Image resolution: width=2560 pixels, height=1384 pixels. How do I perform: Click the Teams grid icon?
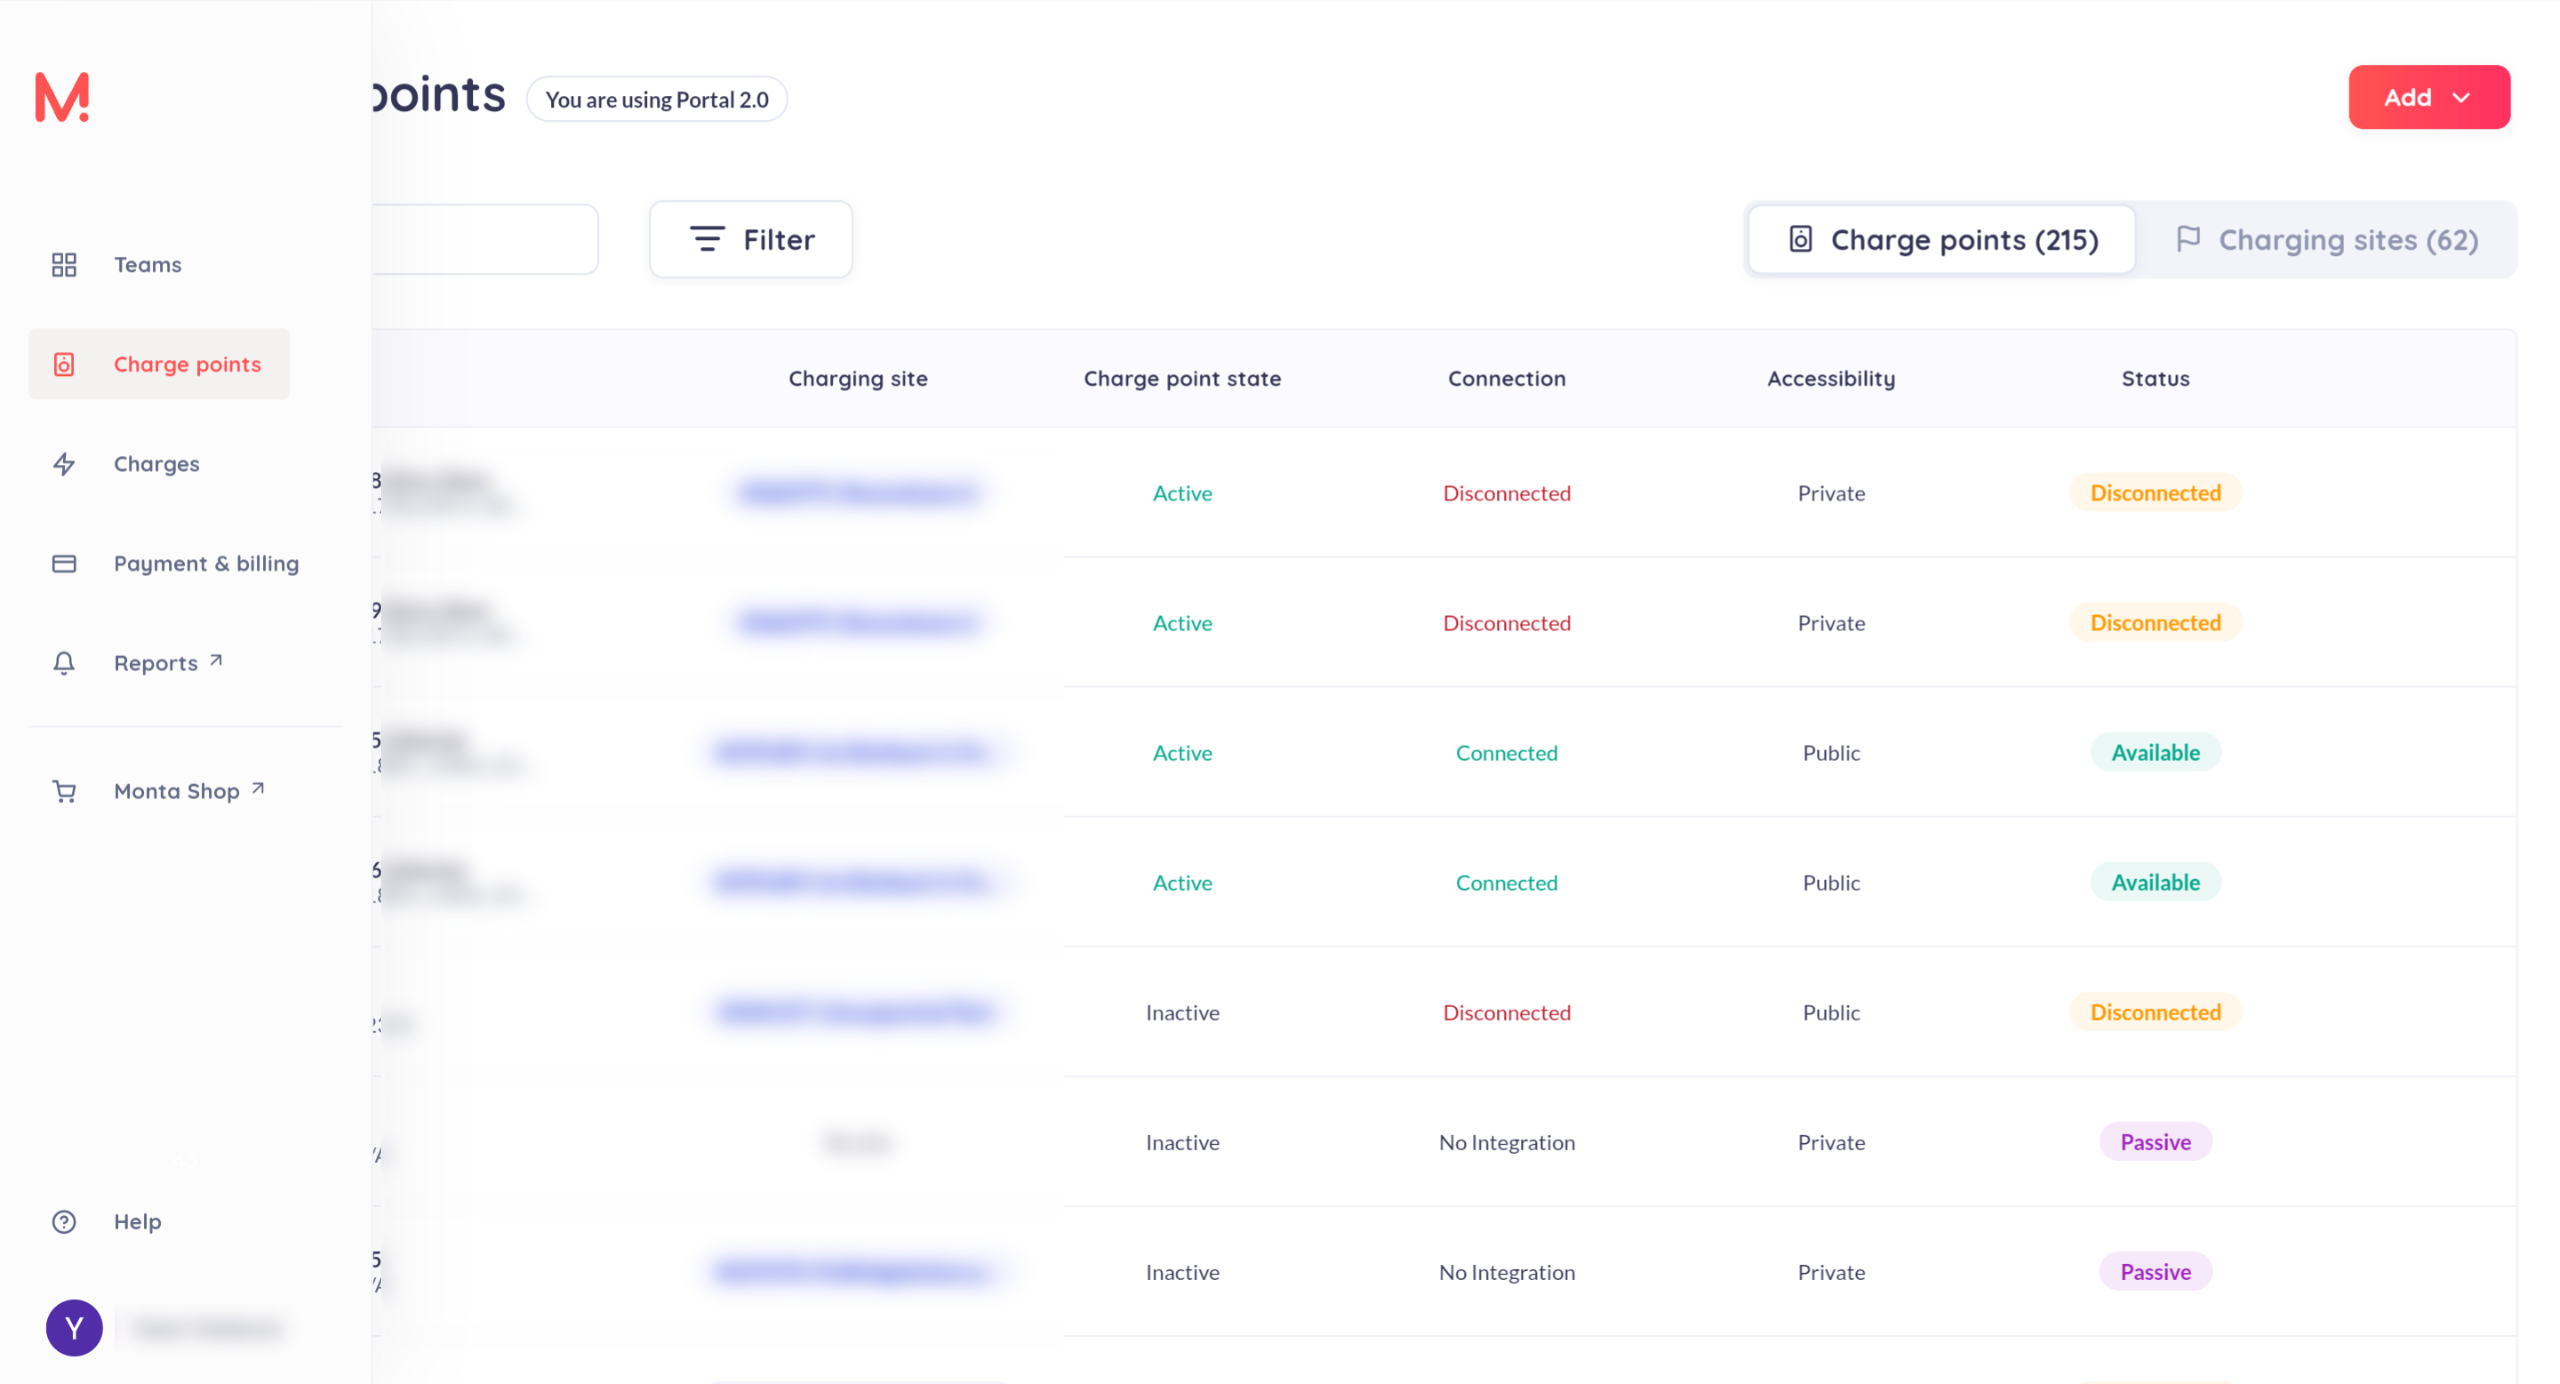tap(64, 265)
